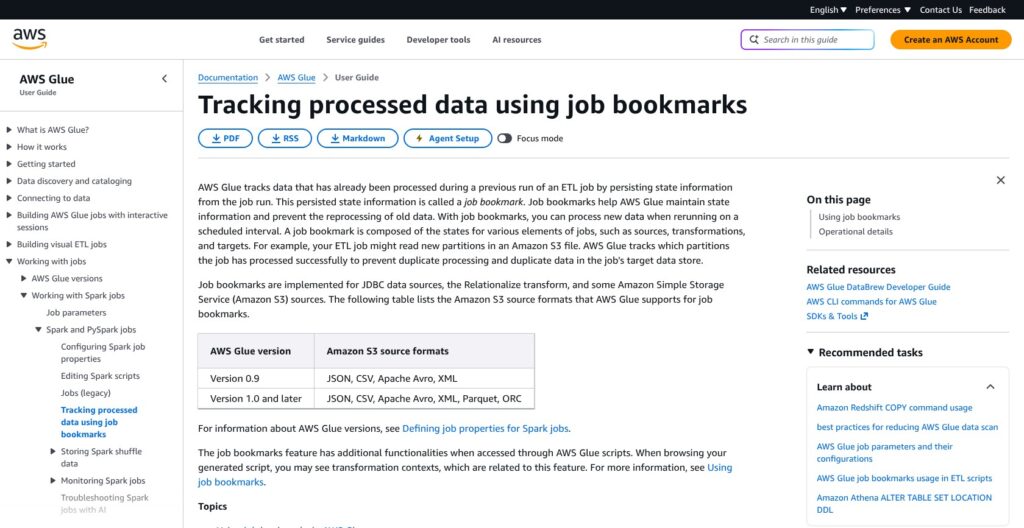This screenshot has height=528, width=1024.
Task: Select the Version 0.9 table cell
Action: 256,378
